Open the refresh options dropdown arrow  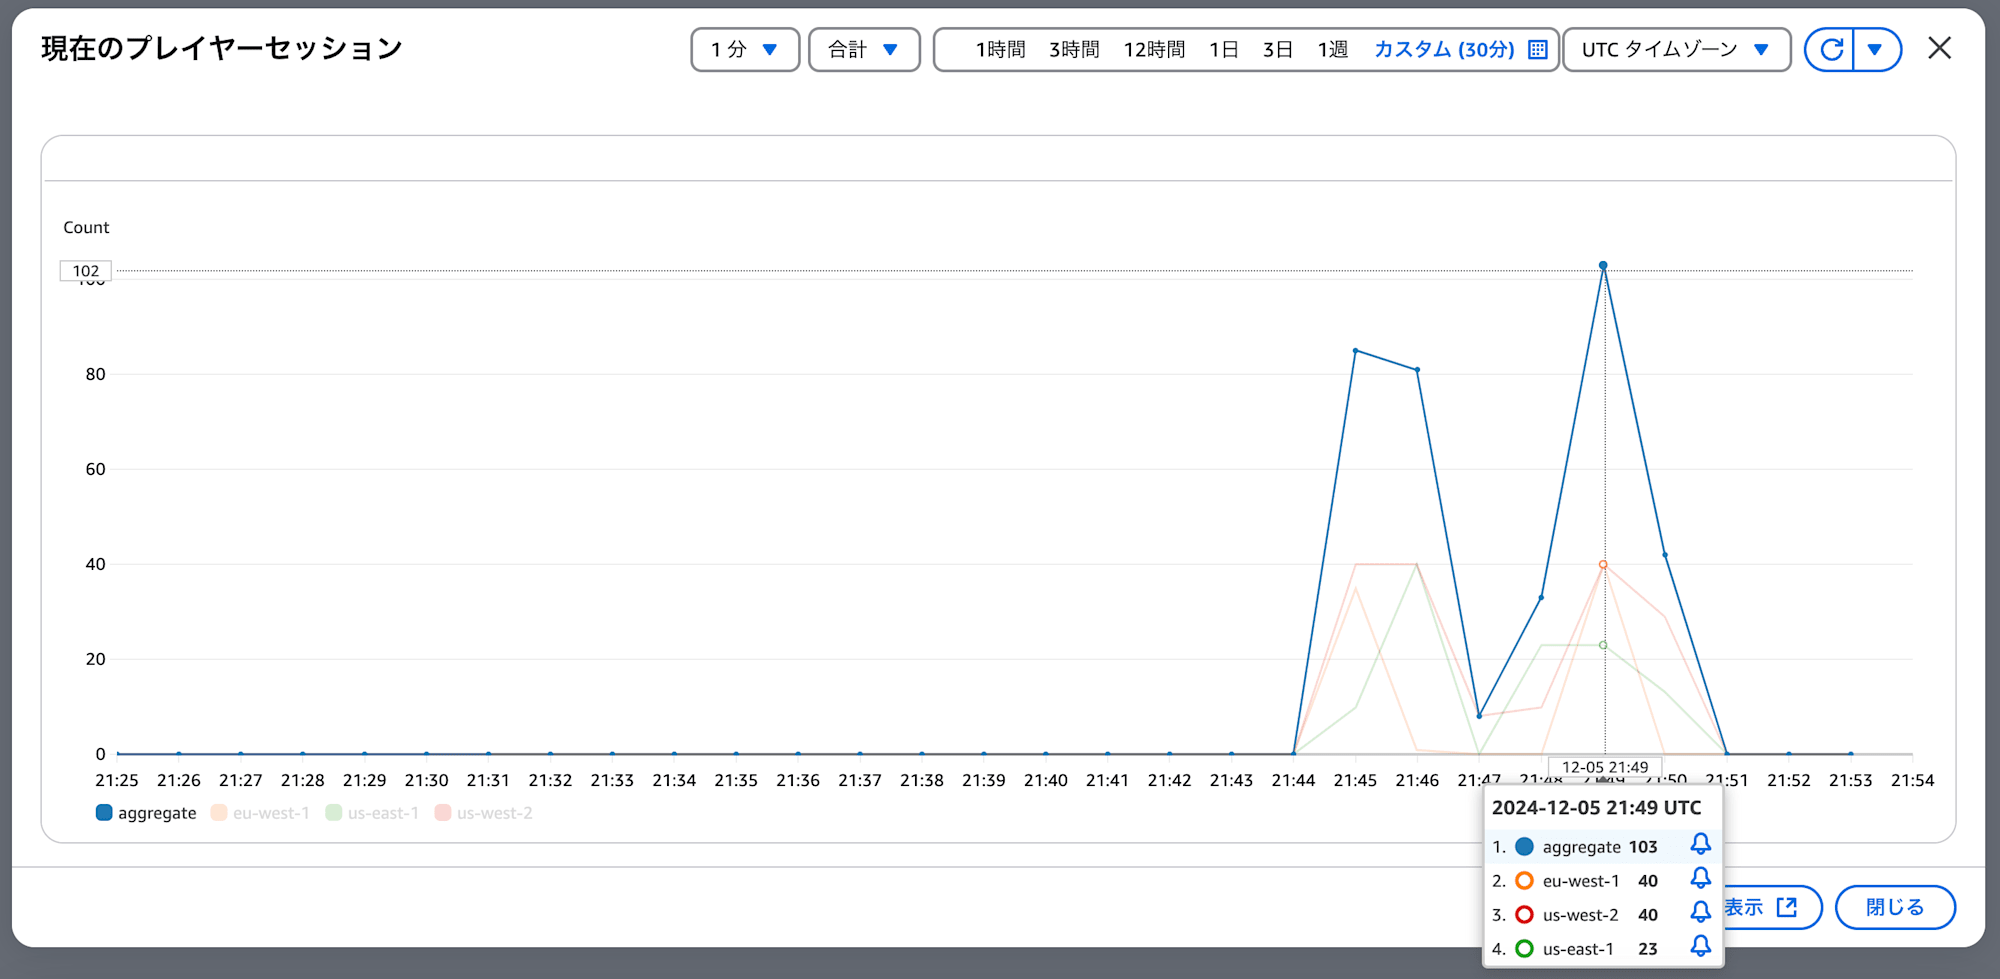1876,50
